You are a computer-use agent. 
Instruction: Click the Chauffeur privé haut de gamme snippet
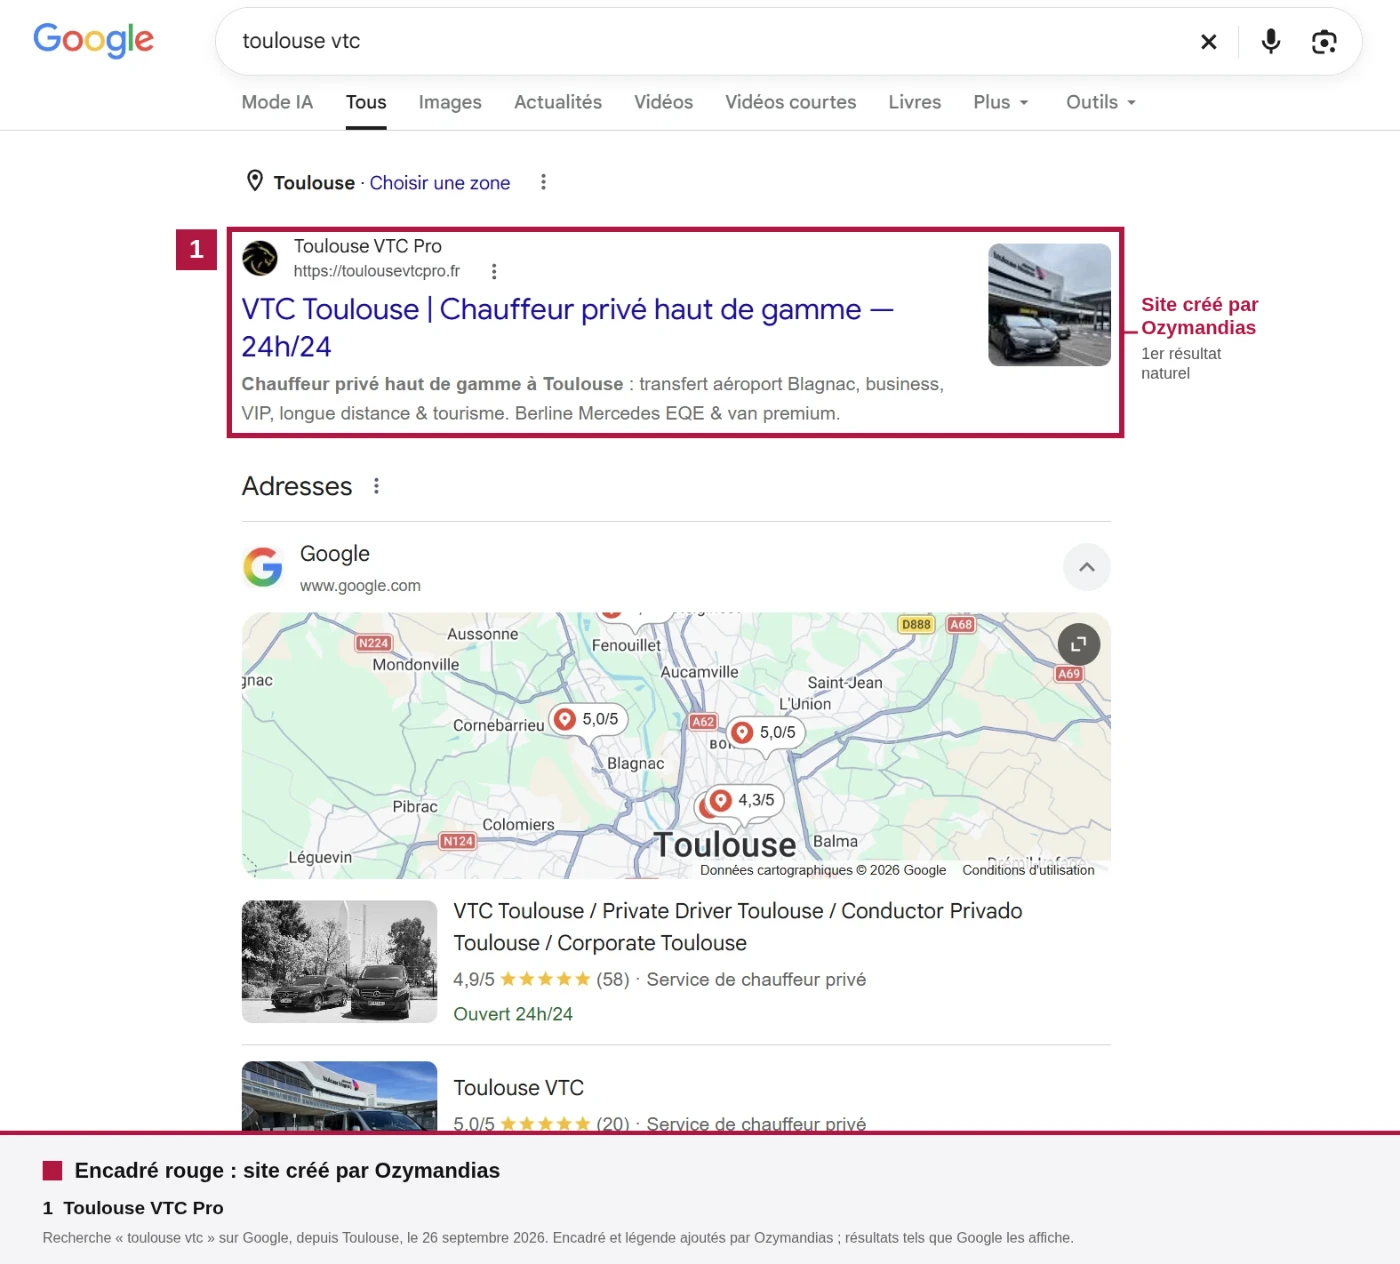click(x=593, y=399)
